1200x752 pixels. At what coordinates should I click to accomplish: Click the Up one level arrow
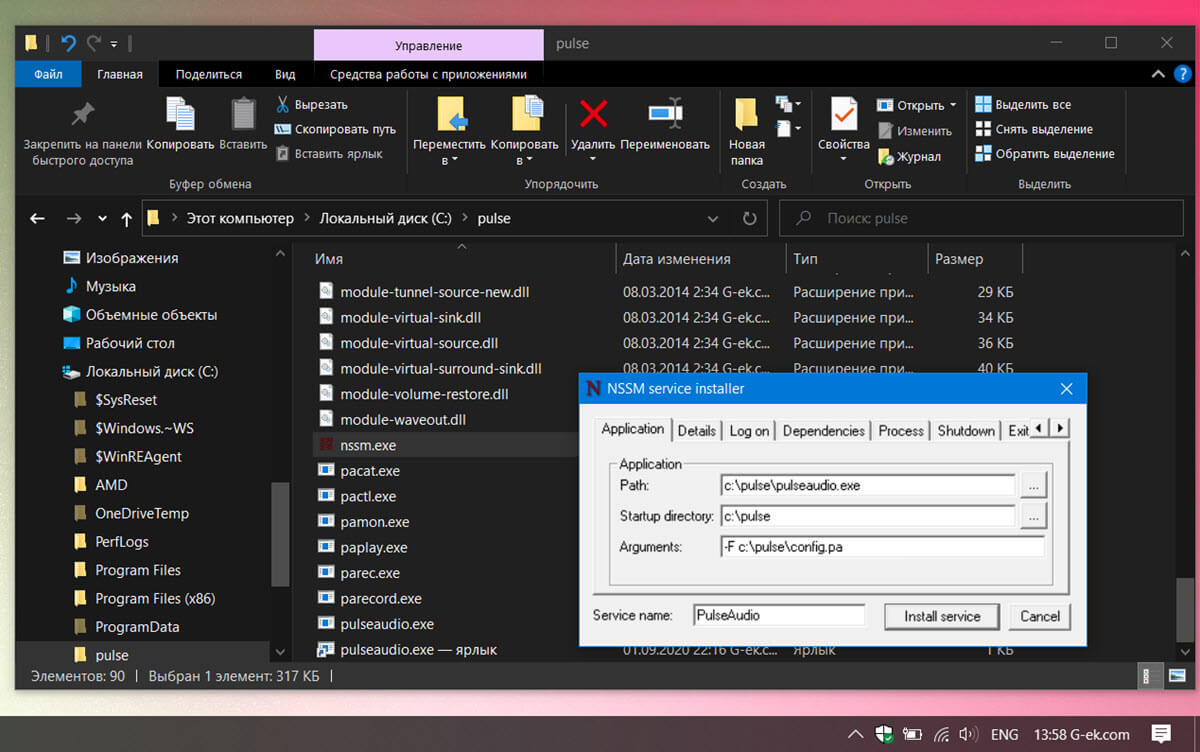[x=126, y=218]
